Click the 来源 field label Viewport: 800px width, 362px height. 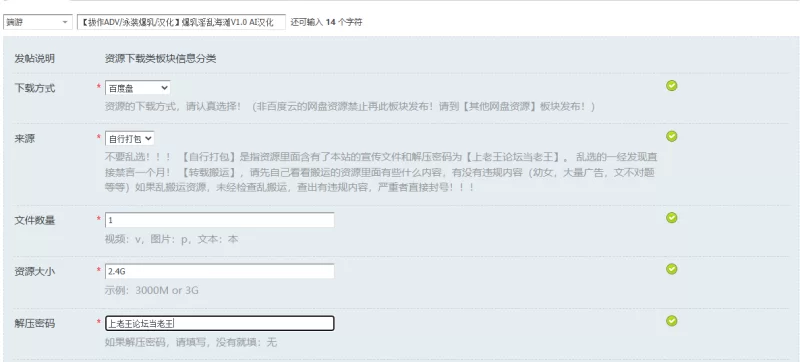click(x=24, y=139)
